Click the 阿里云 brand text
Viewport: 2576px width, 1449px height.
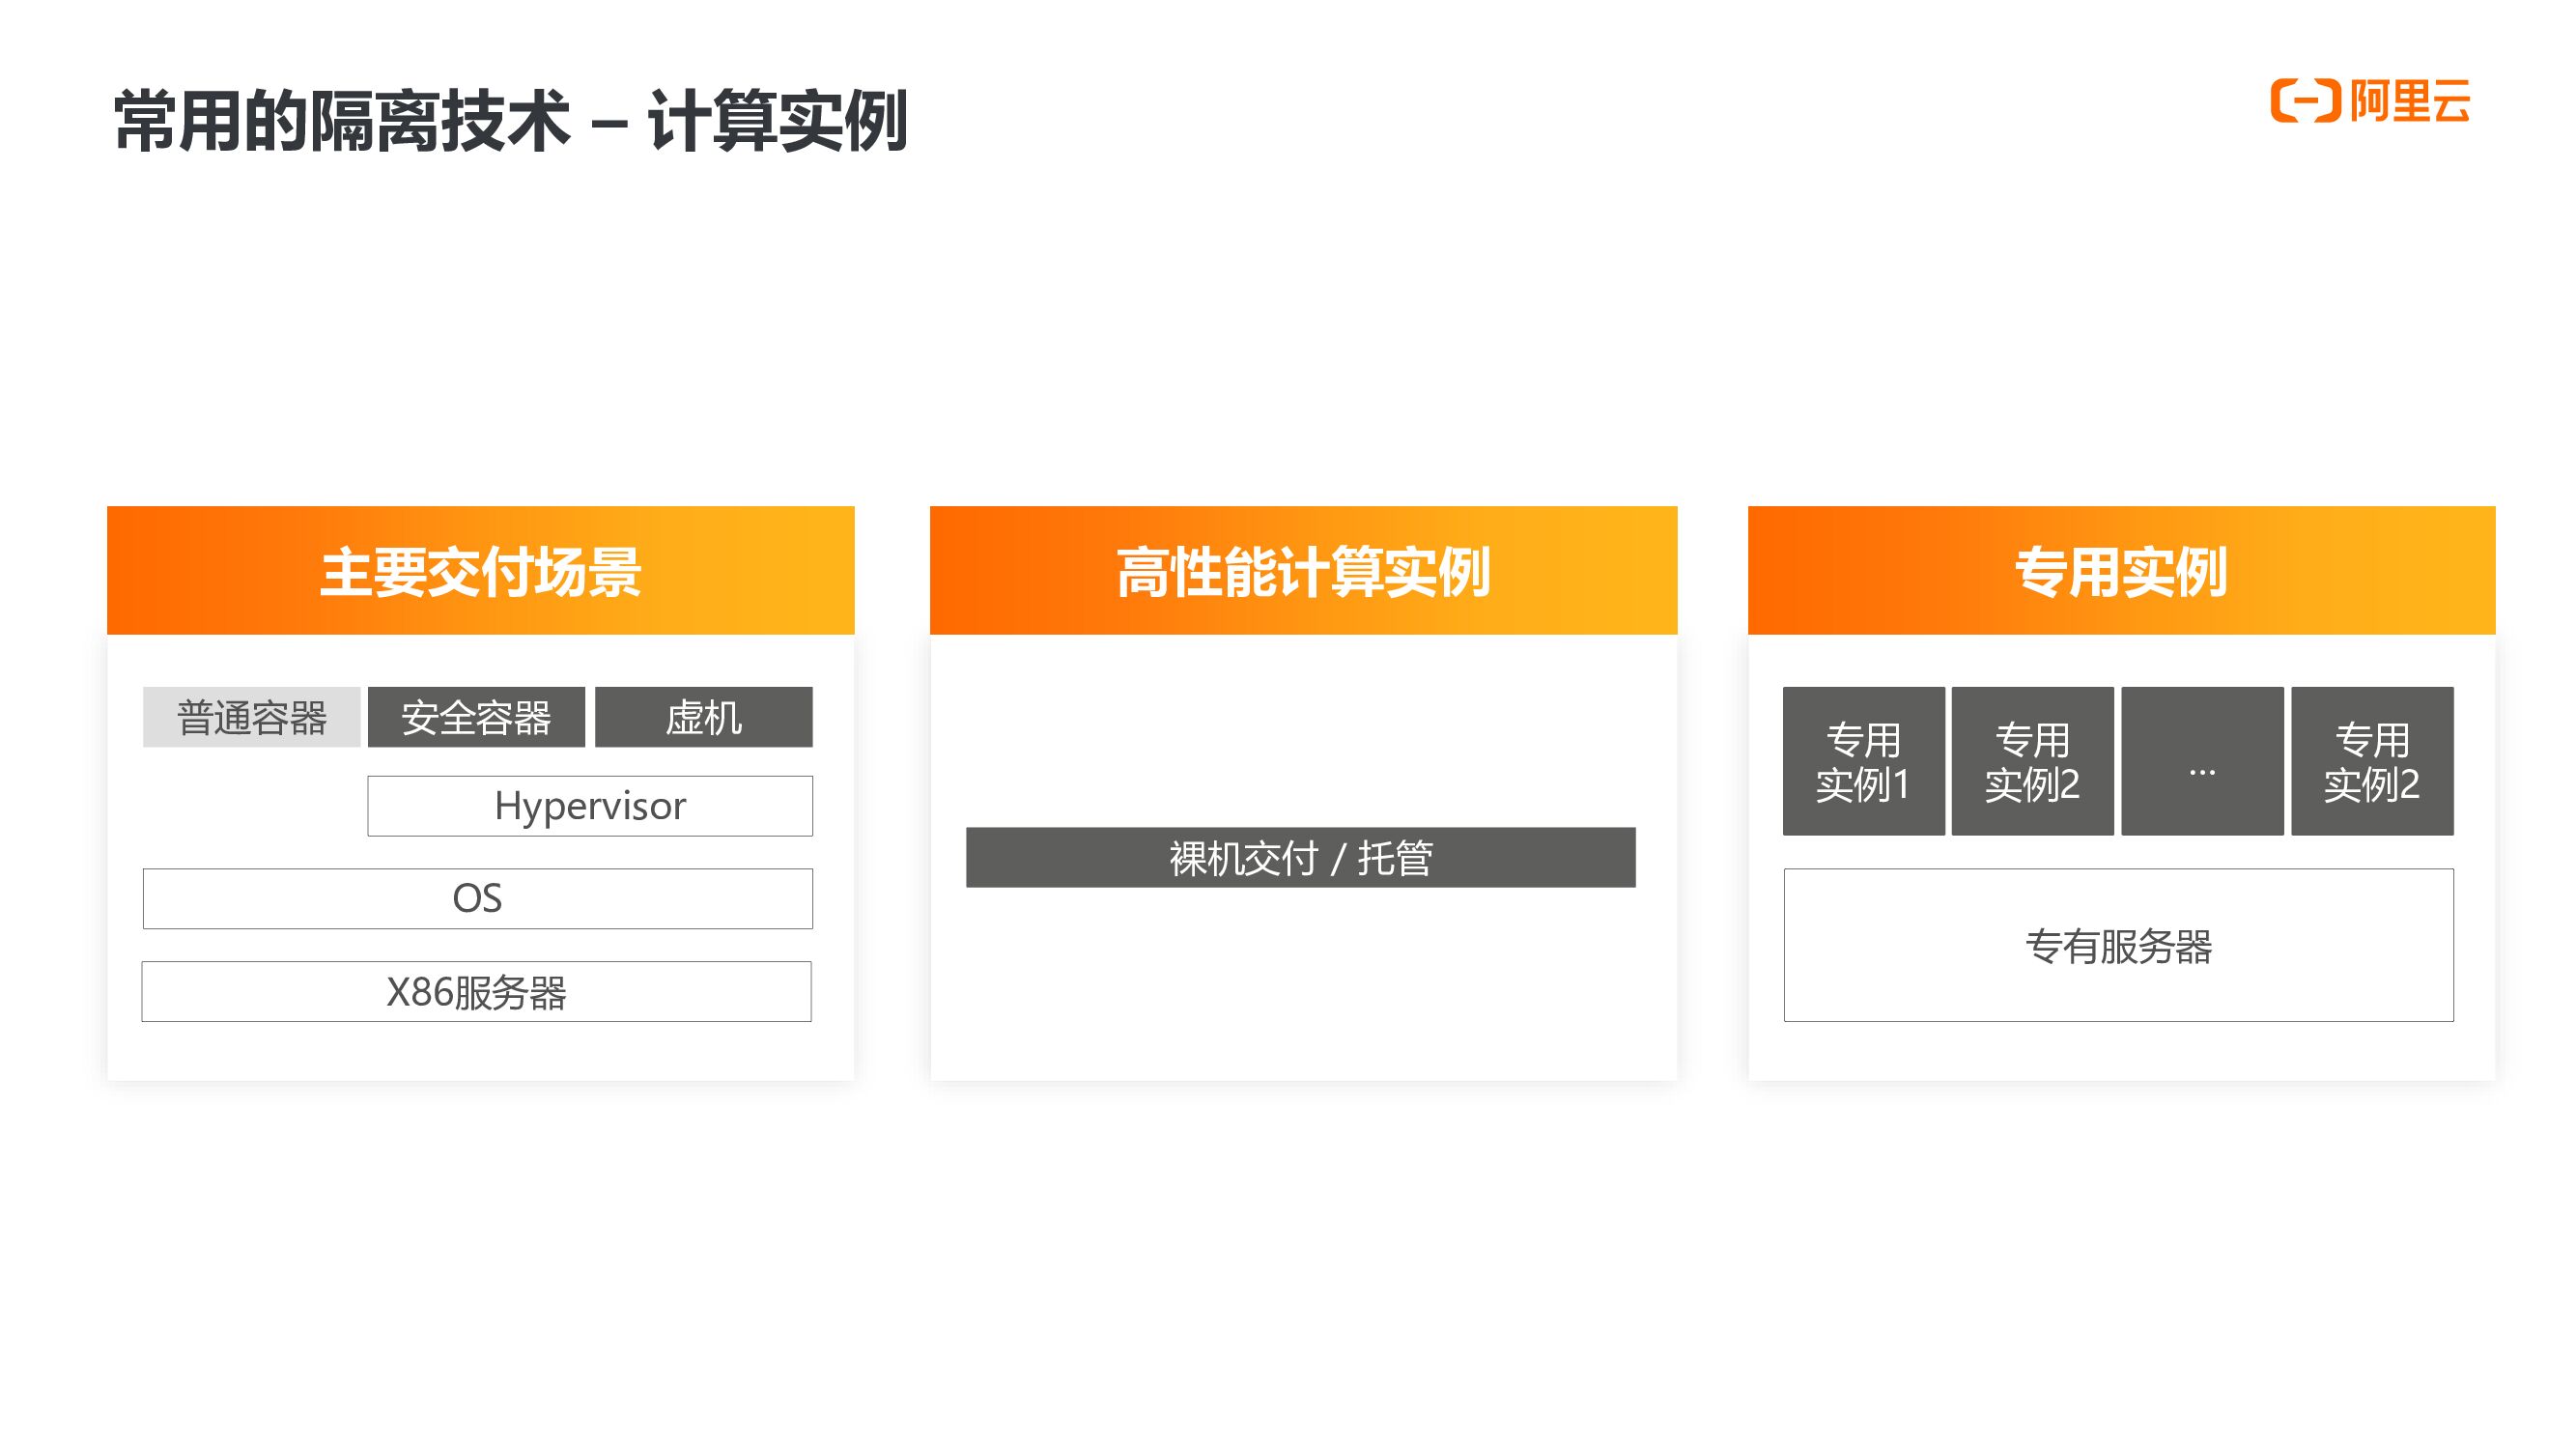(2410, 101)
